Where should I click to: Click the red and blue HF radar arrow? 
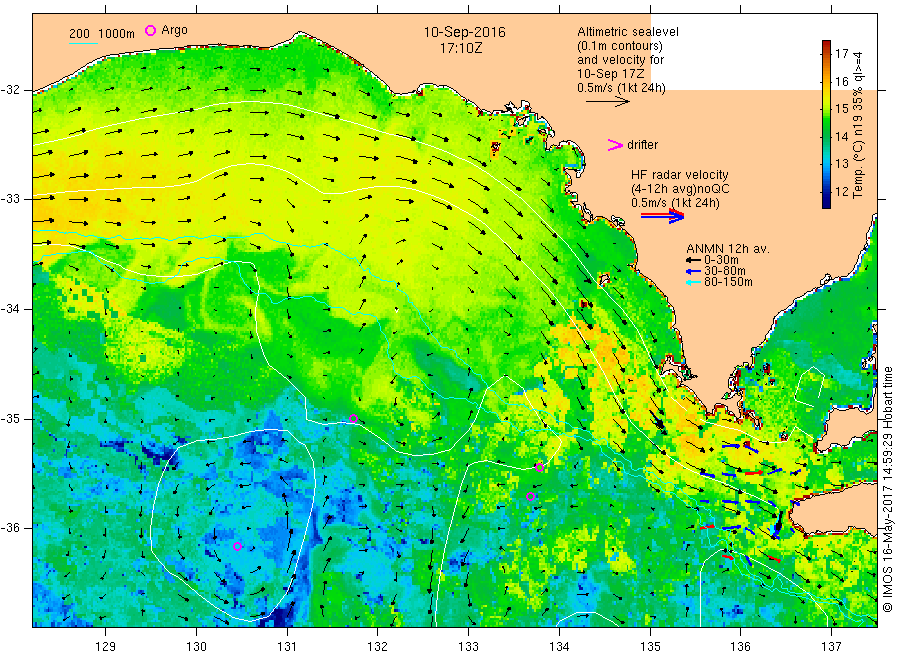(662, 216)
